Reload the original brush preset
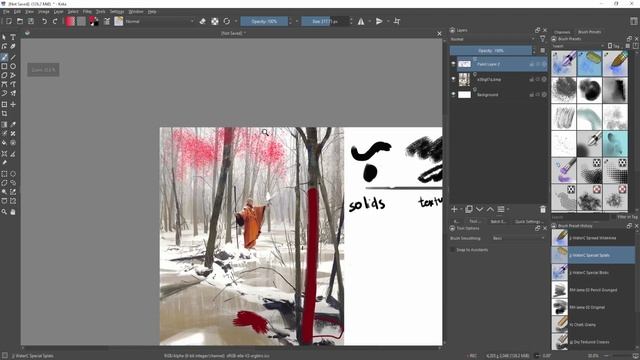Screen dimensions: 640x360 coord(227,21)
